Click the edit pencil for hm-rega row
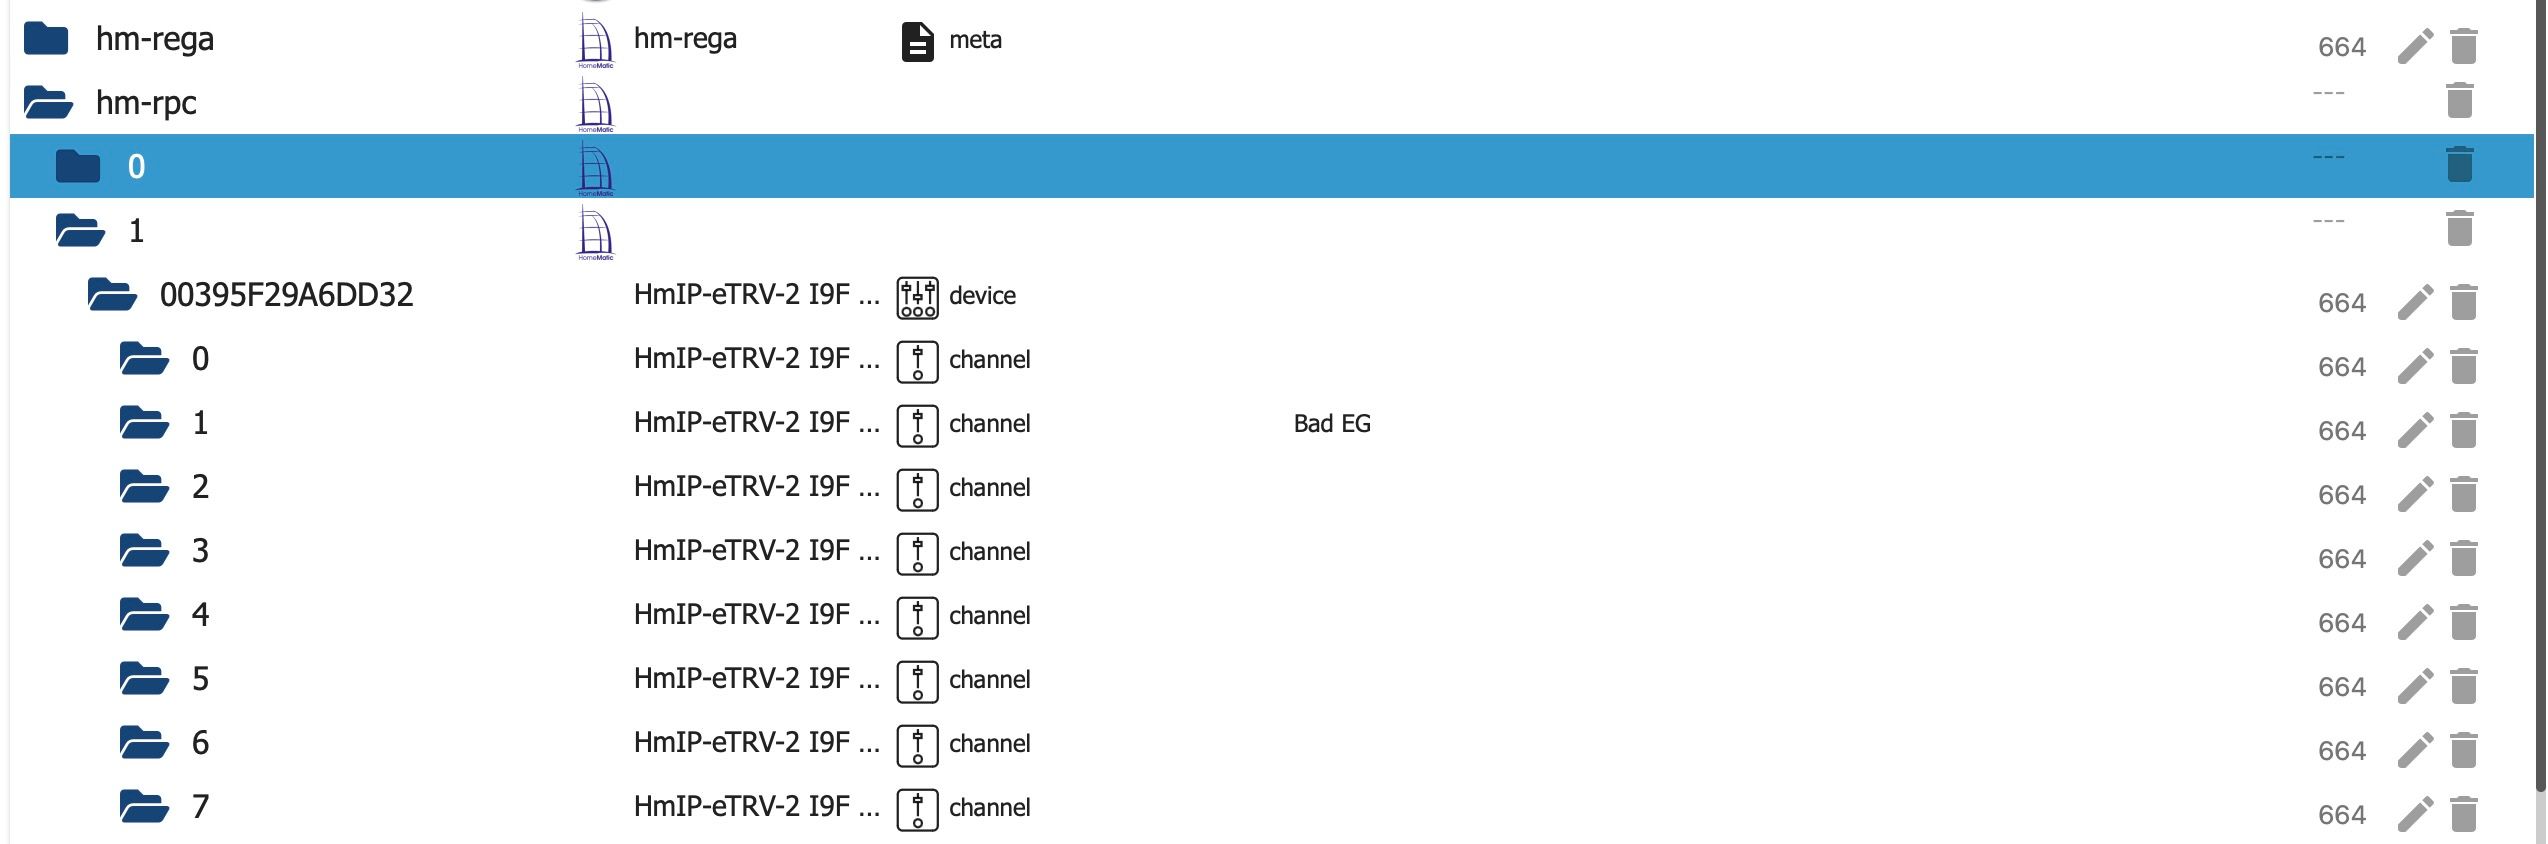 point(2415,46)
